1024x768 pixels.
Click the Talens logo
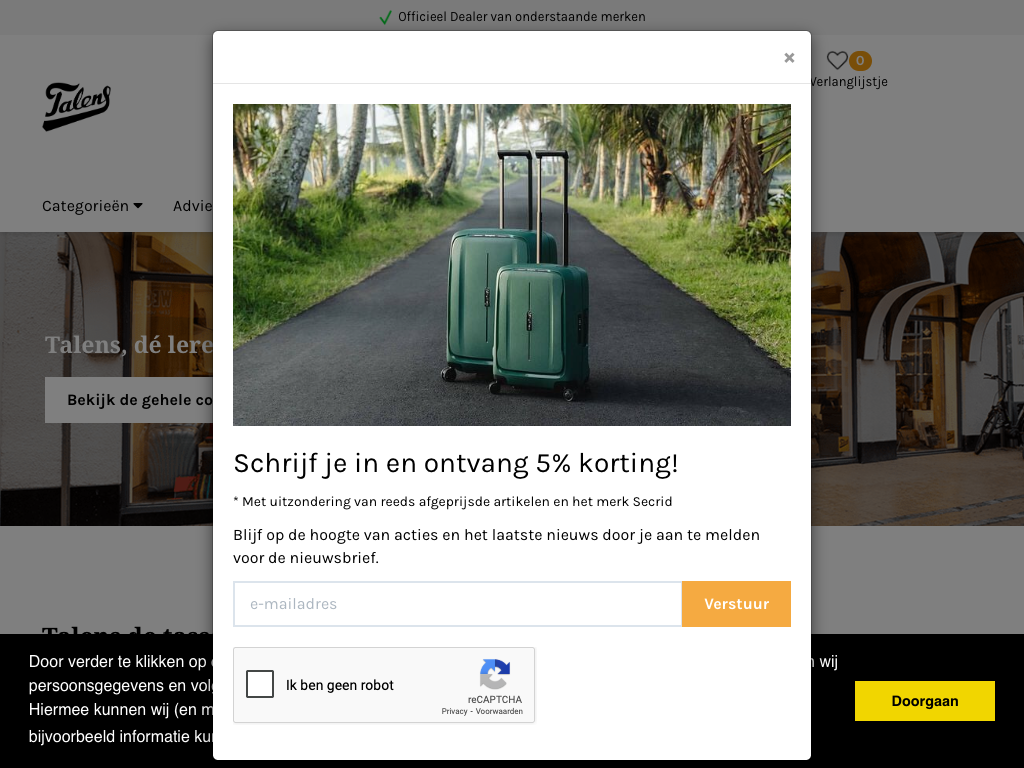[x=77, y=106]
